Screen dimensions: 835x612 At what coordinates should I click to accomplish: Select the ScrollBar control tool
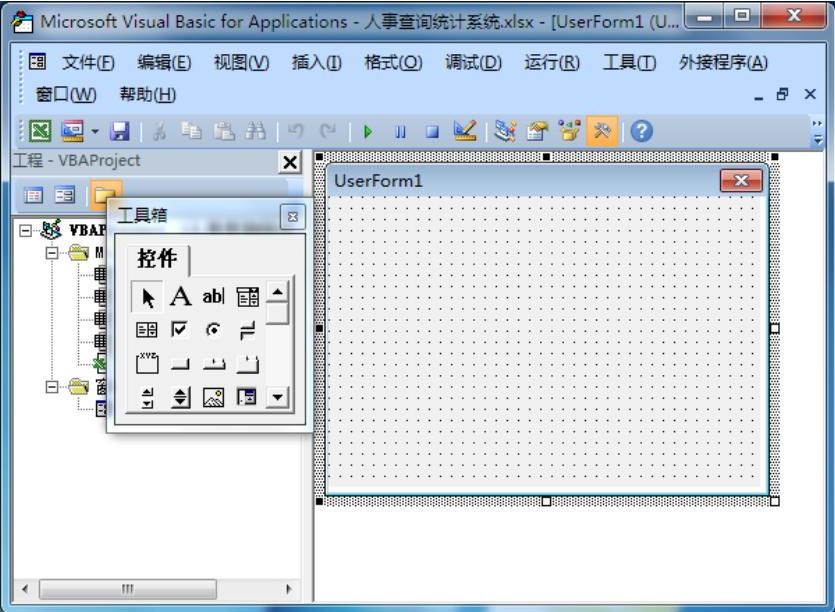coord(148,397)
